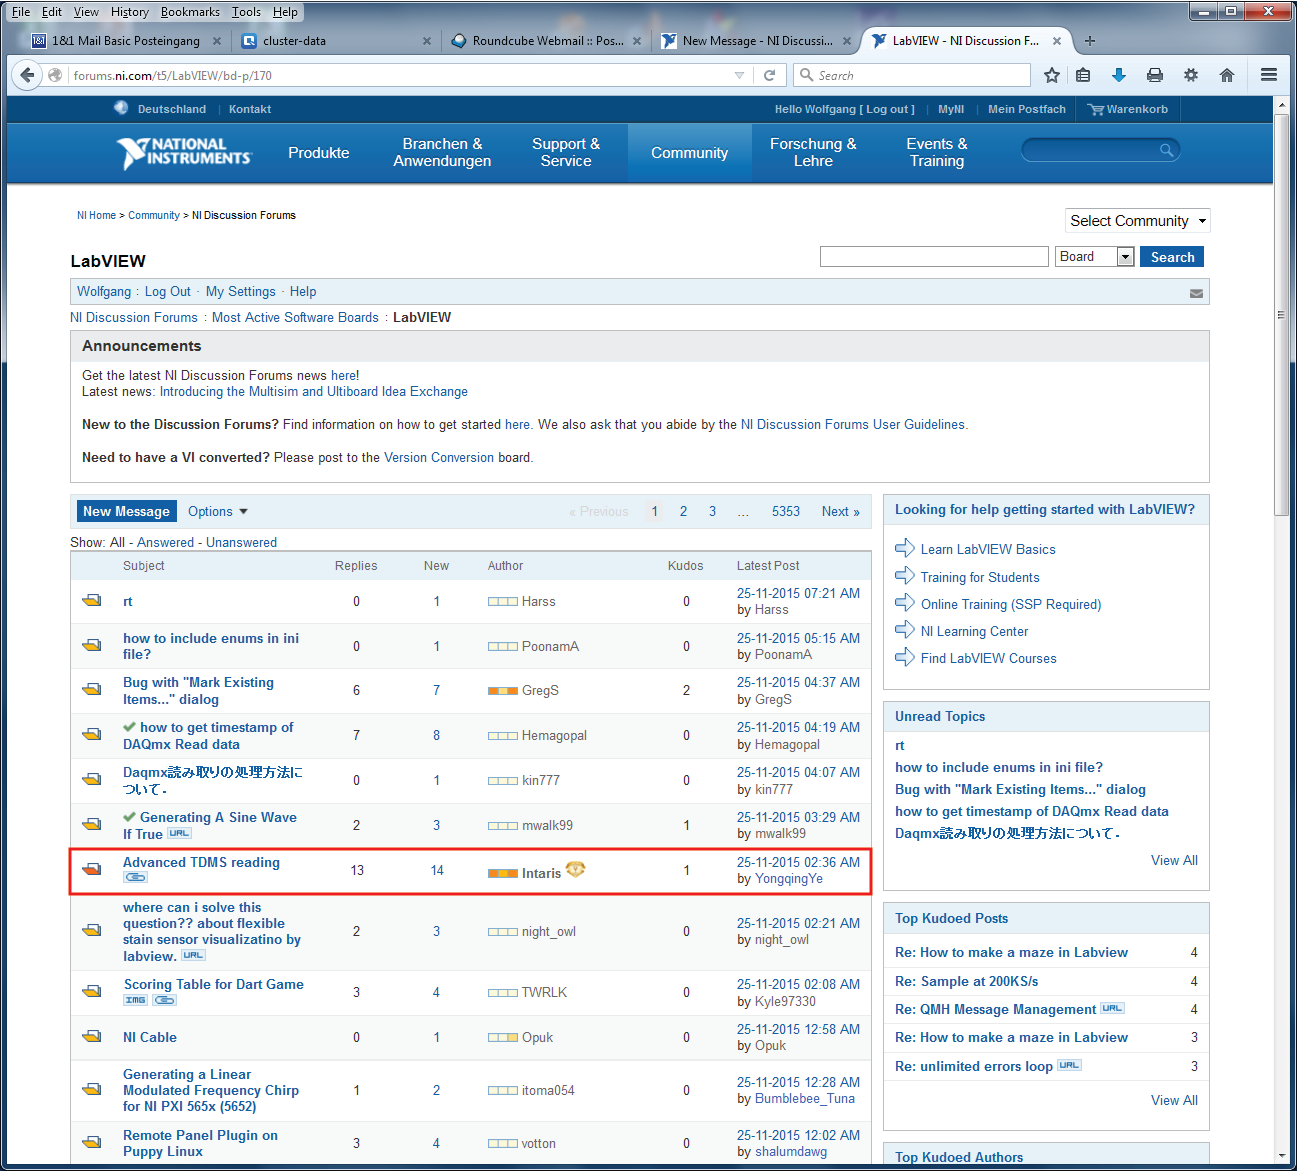Open 'Re: Sample at 200KS/s' kudoed post
Screen dimensions: 1298x1171
(x=966, y=981)
